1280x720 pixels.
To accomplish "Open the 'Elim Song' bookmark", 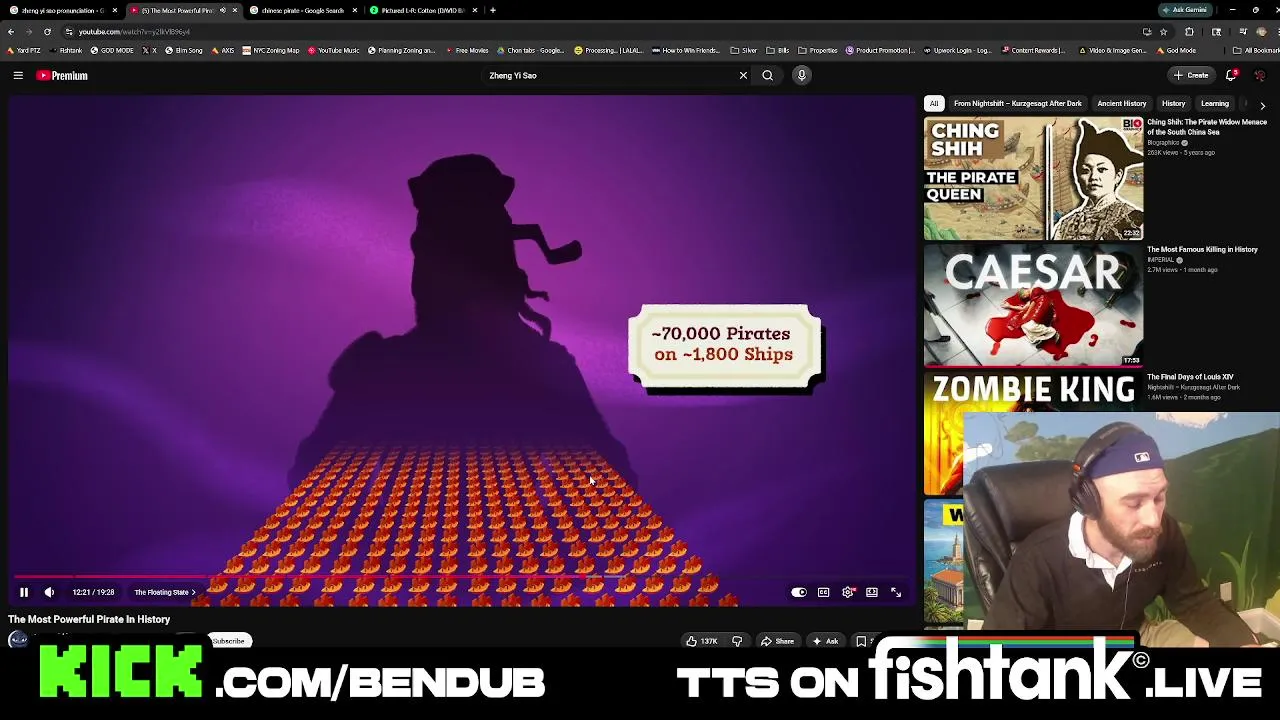I will [184, 50].
